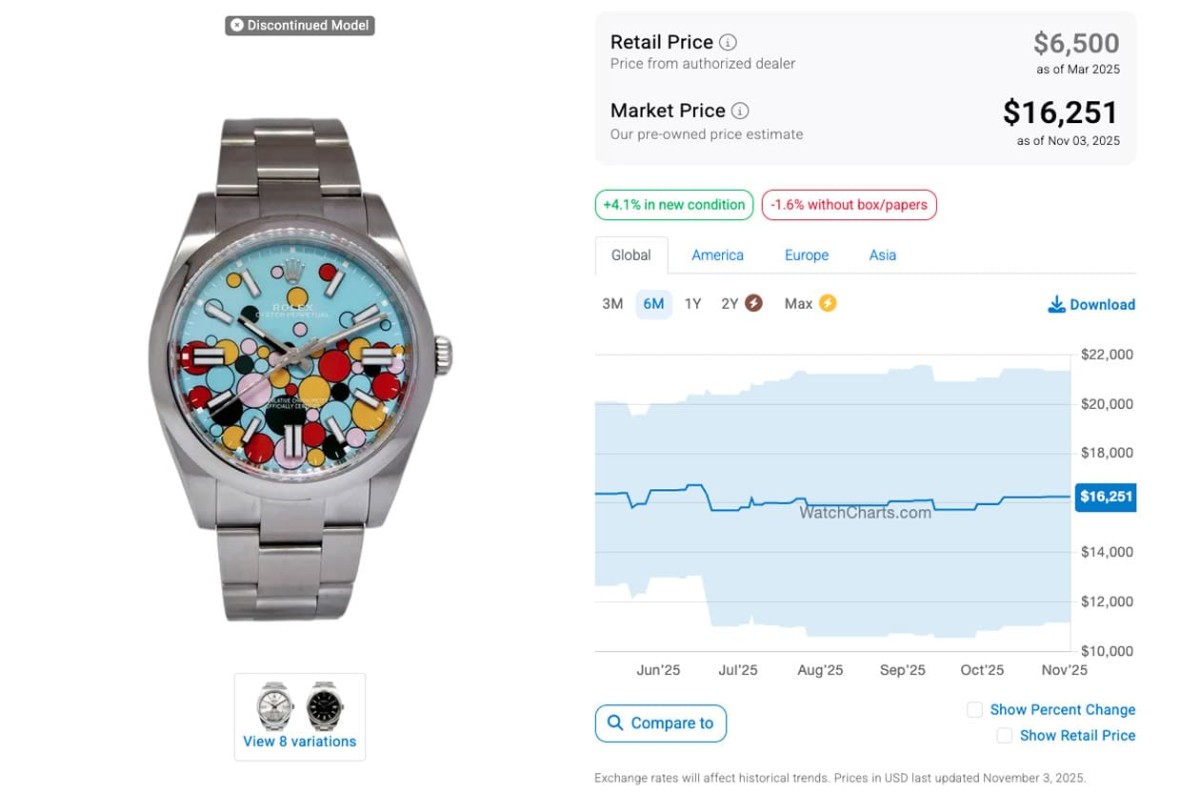This screenshot has width=1200, height=794.
Task: Click the yellow lightning badge beside Max
Action: pos(827,303)
